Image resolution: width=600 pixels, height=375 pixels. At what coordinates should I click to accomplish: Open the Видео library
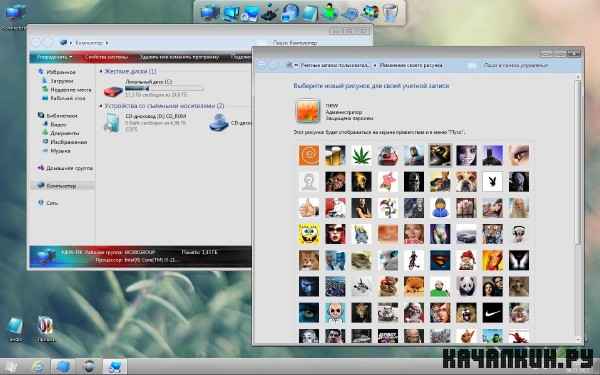(x=58, y=124)
